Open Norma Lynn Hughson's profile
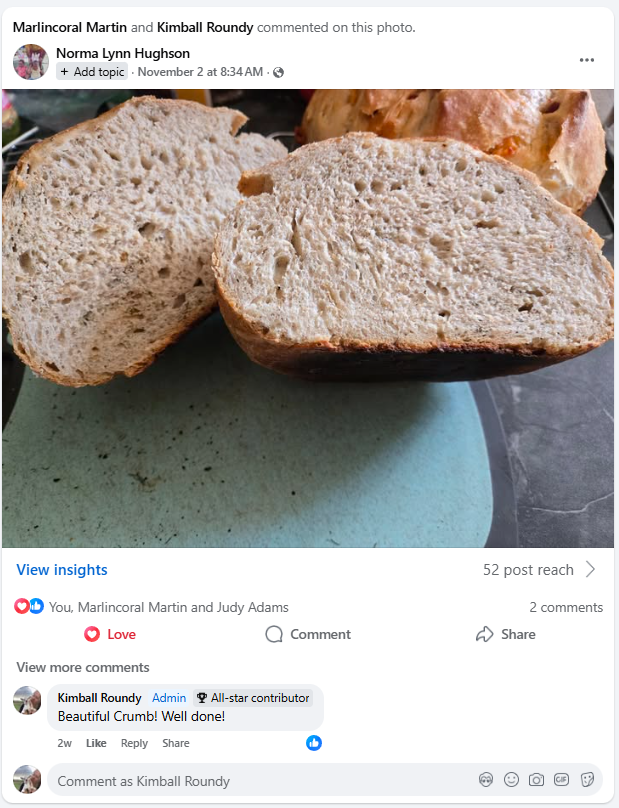This screenshot has width=619, height=808. [x=123, y=53]
